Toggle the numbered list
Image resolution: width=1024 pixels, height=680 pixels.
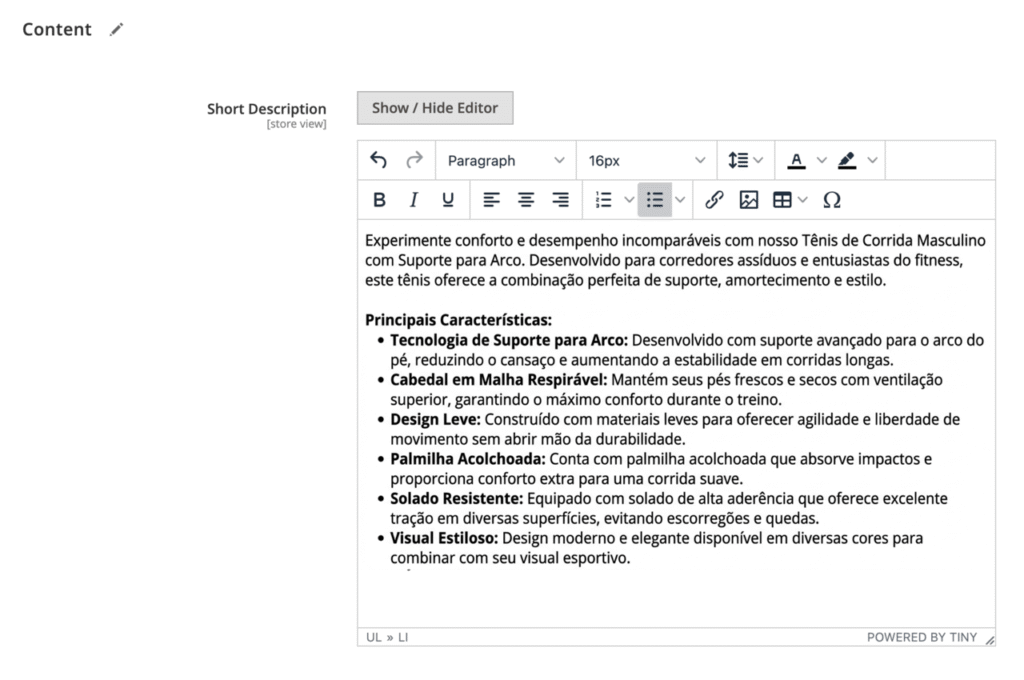(x=603, y=200)
